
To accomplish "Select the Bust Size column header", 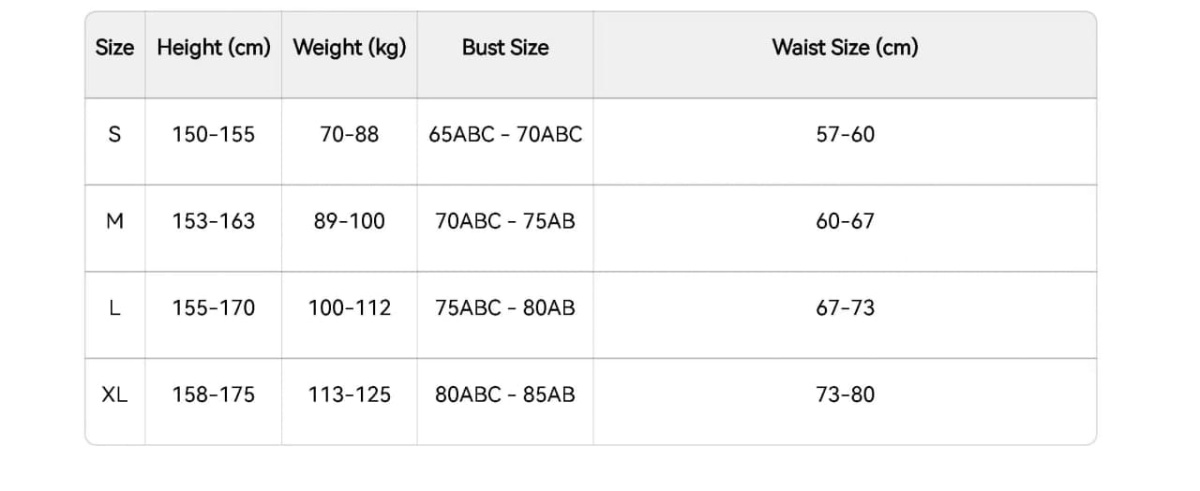I will pos(505,47).
